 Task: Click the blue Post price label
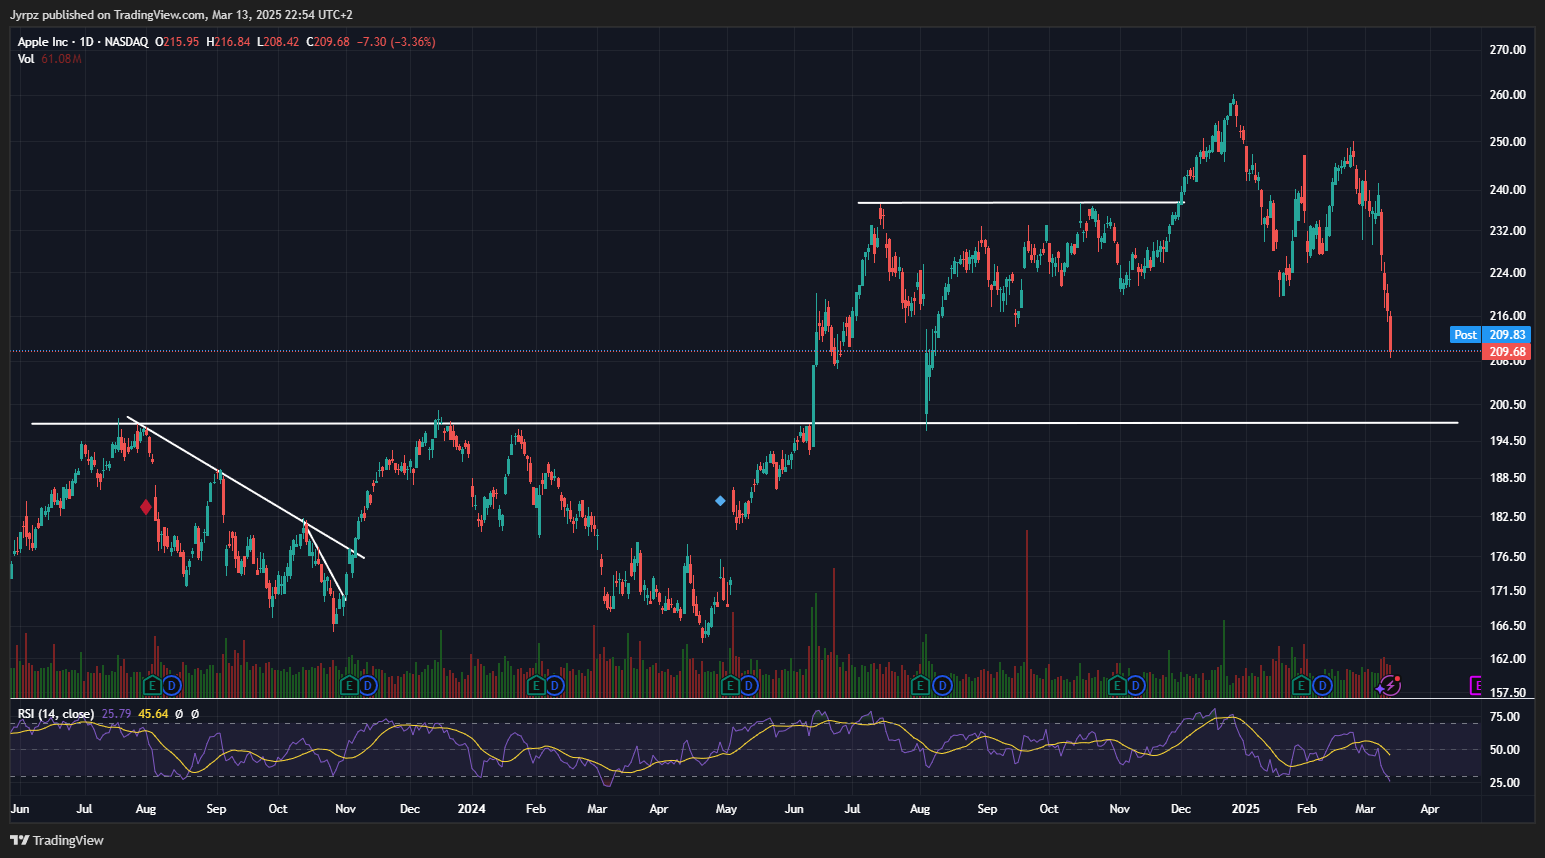pyautogui.click(x=1465, y=335)
